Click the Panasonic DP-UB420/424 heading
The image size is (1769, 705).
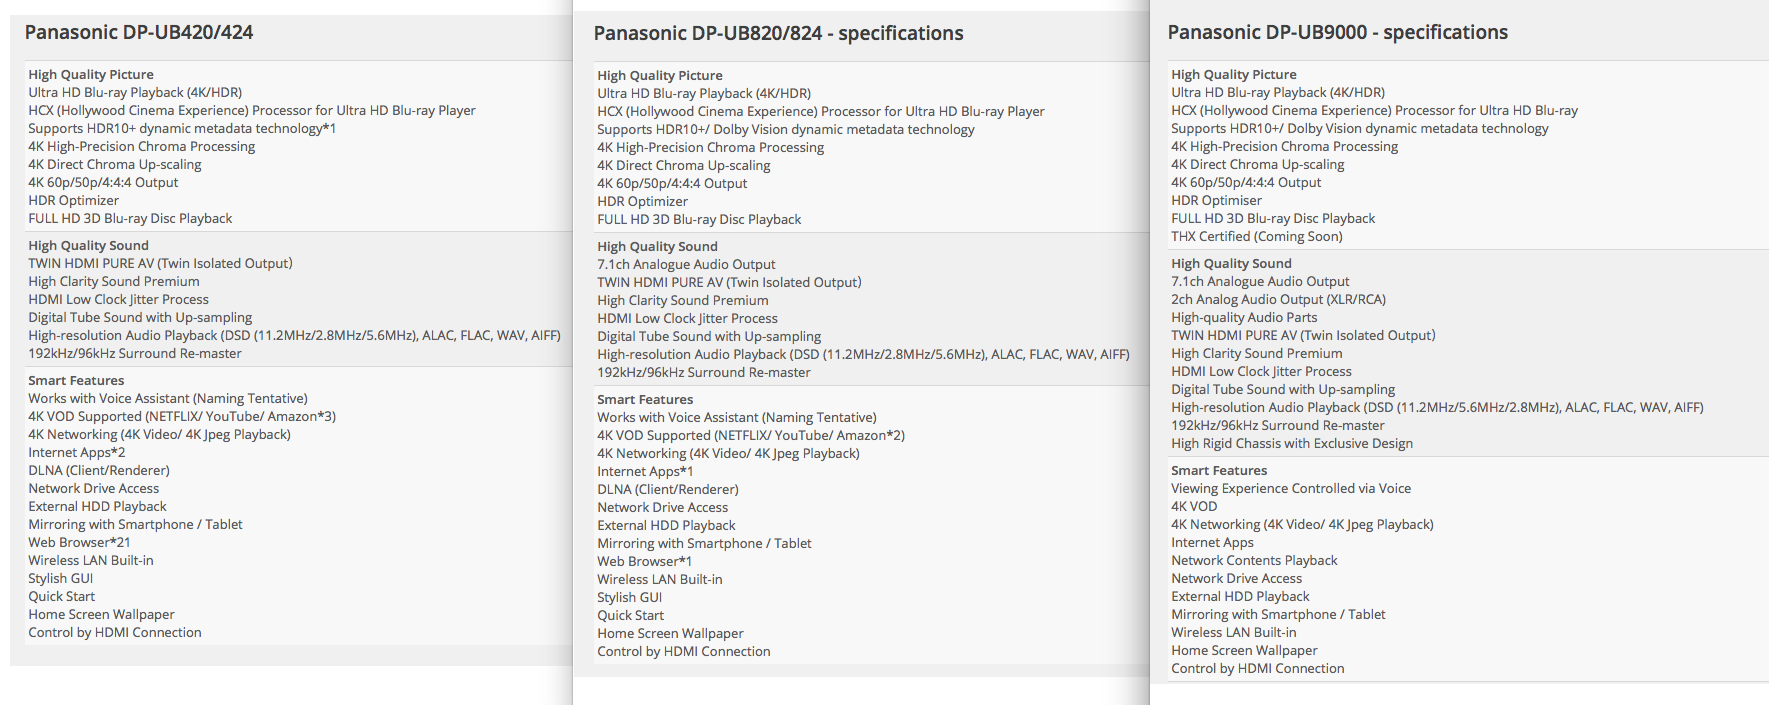point(139,32)
